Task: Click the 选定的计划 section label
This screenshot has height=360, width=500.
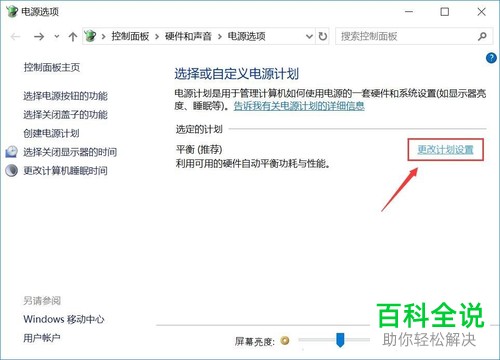Action: [199, 129]
